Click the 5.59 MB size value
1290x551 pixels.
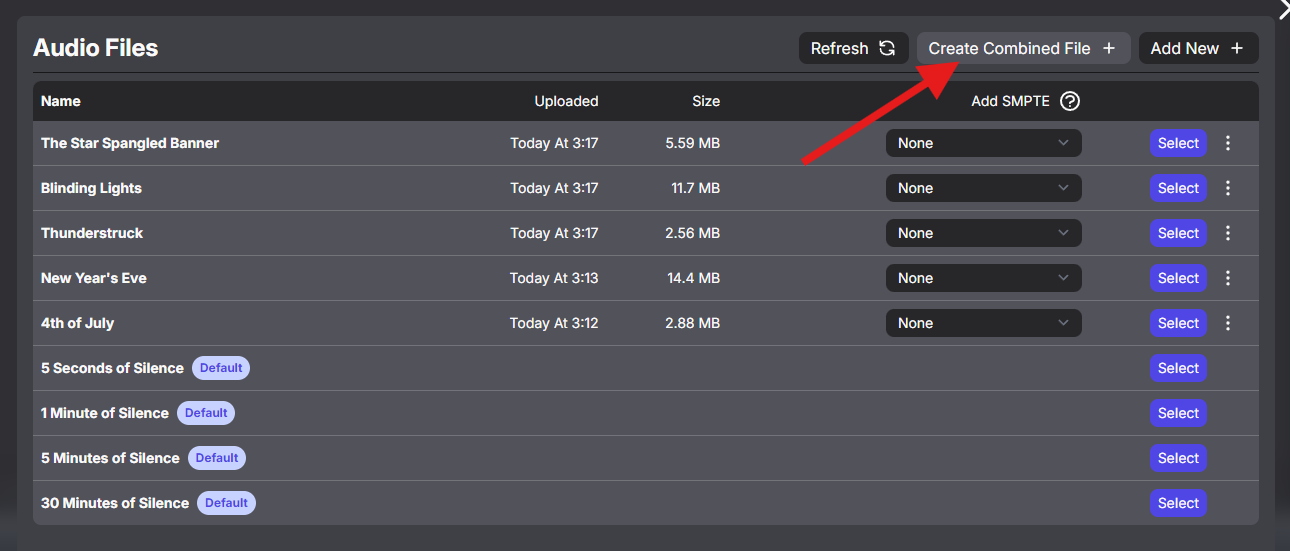(x=692, y=143)
